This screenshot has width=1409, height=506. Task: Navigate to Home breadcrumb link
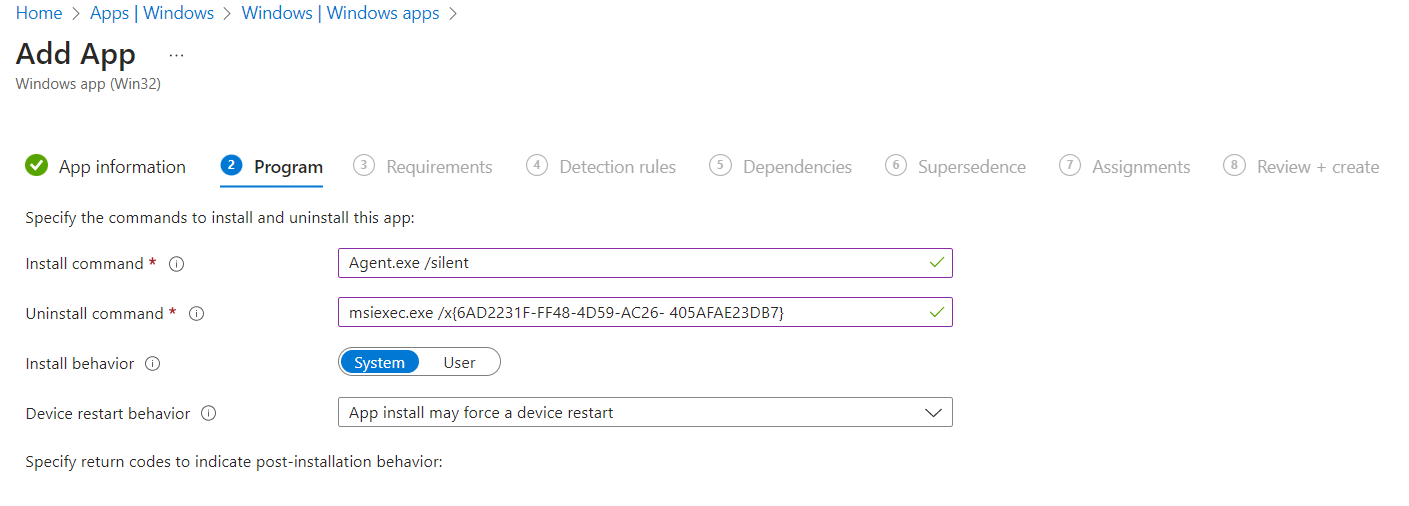pos(39,13)
